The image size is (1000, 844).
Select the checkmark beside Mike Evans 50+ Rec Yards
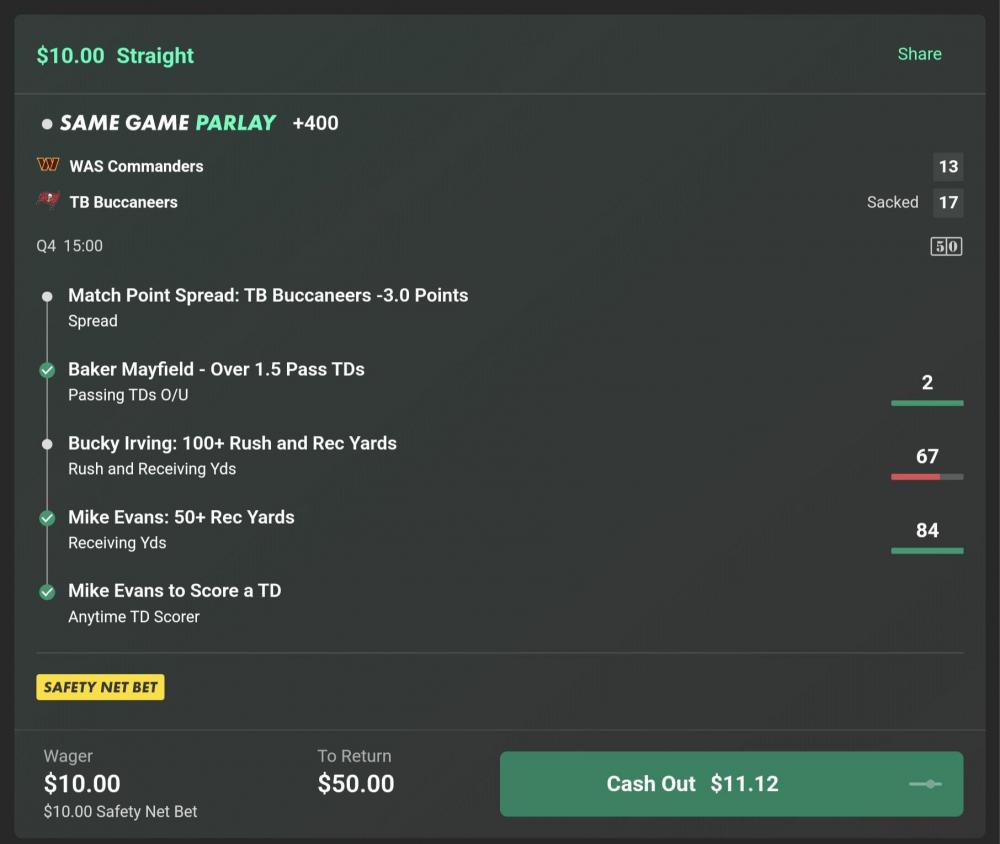point(47,518)
